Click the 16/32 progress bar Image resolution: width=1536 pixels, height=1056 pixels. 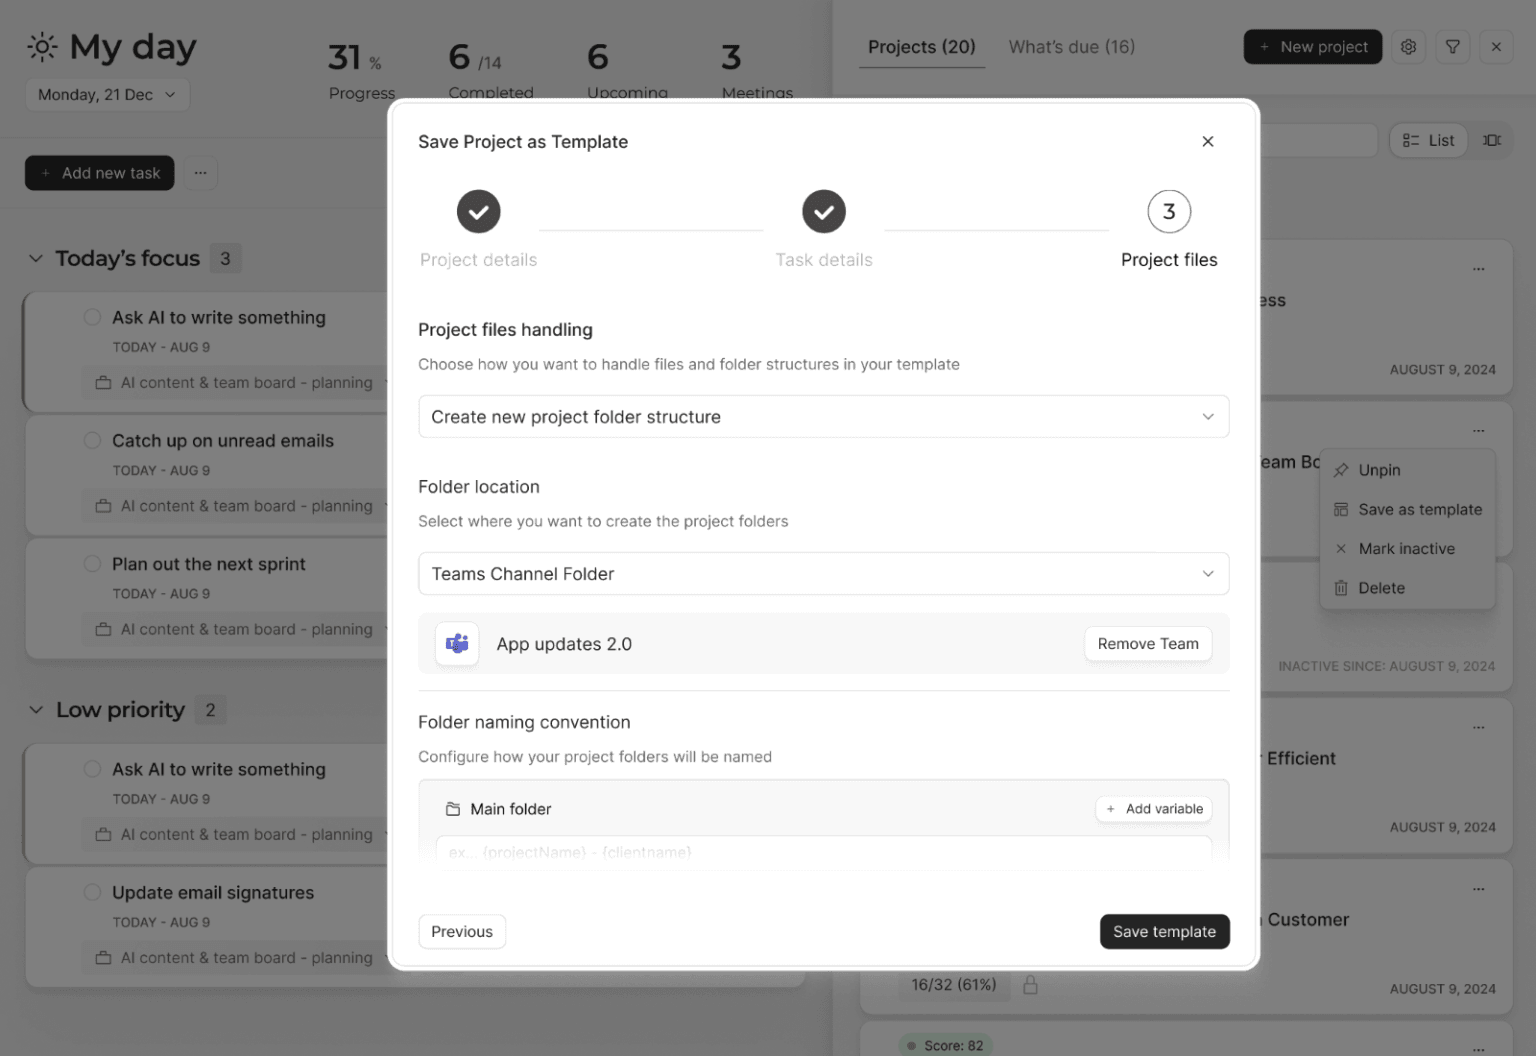(953, 984)
